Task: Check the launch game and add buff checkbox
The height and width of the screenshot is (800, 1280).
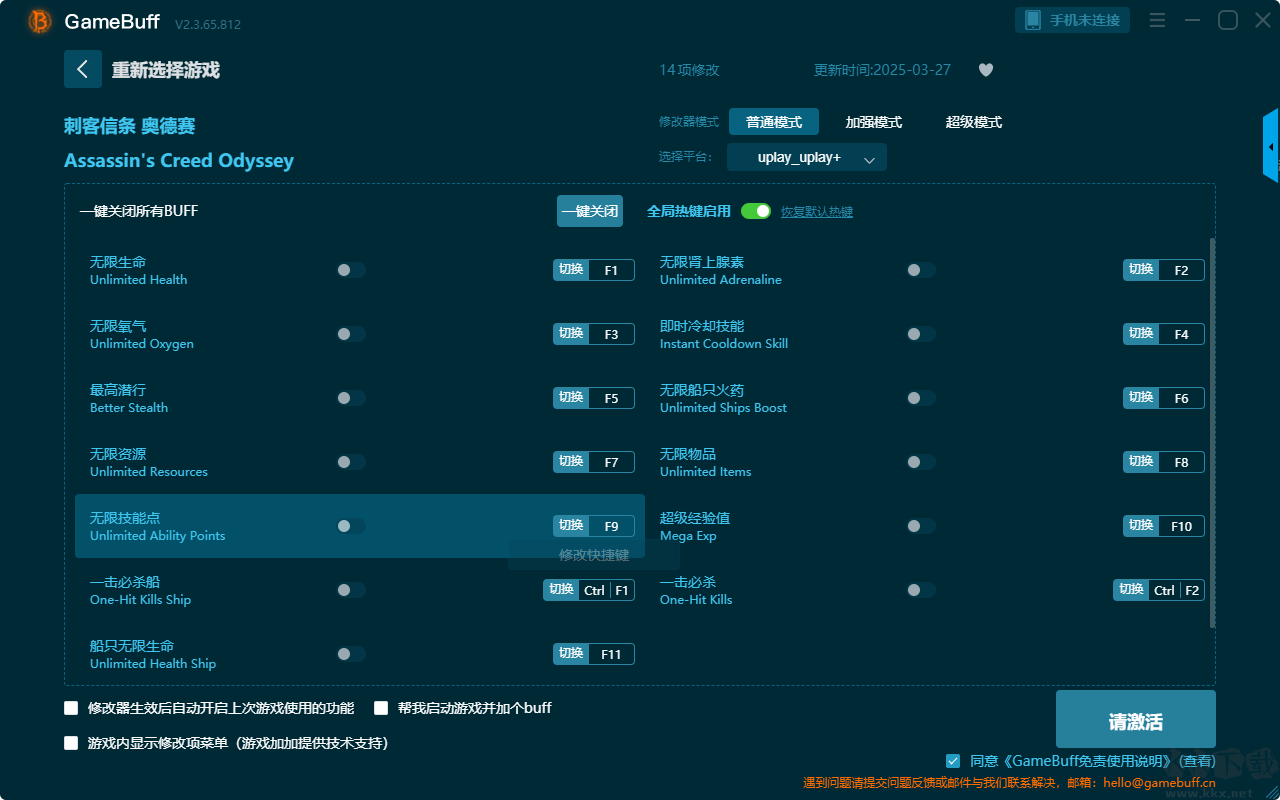Action: [381, 708]
